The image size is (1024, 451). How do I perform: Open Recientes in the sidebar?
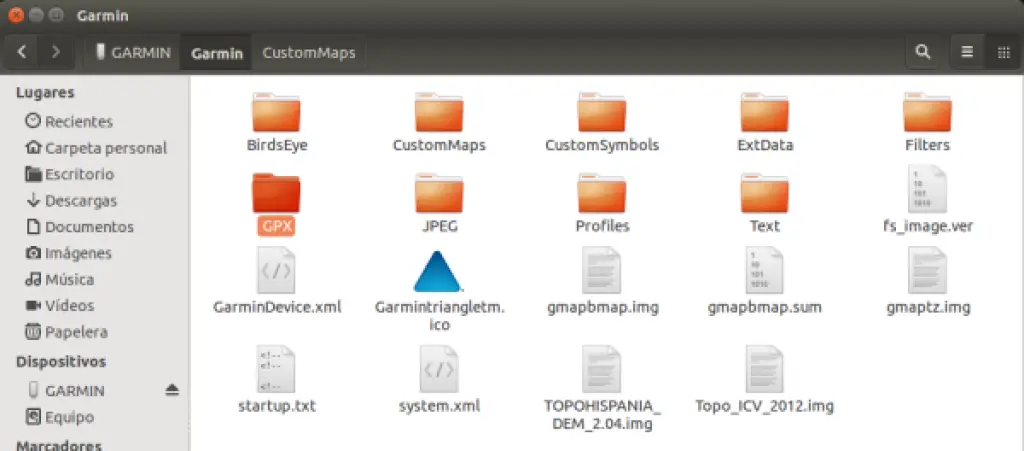pyautogui.click(x=69, y=121)
